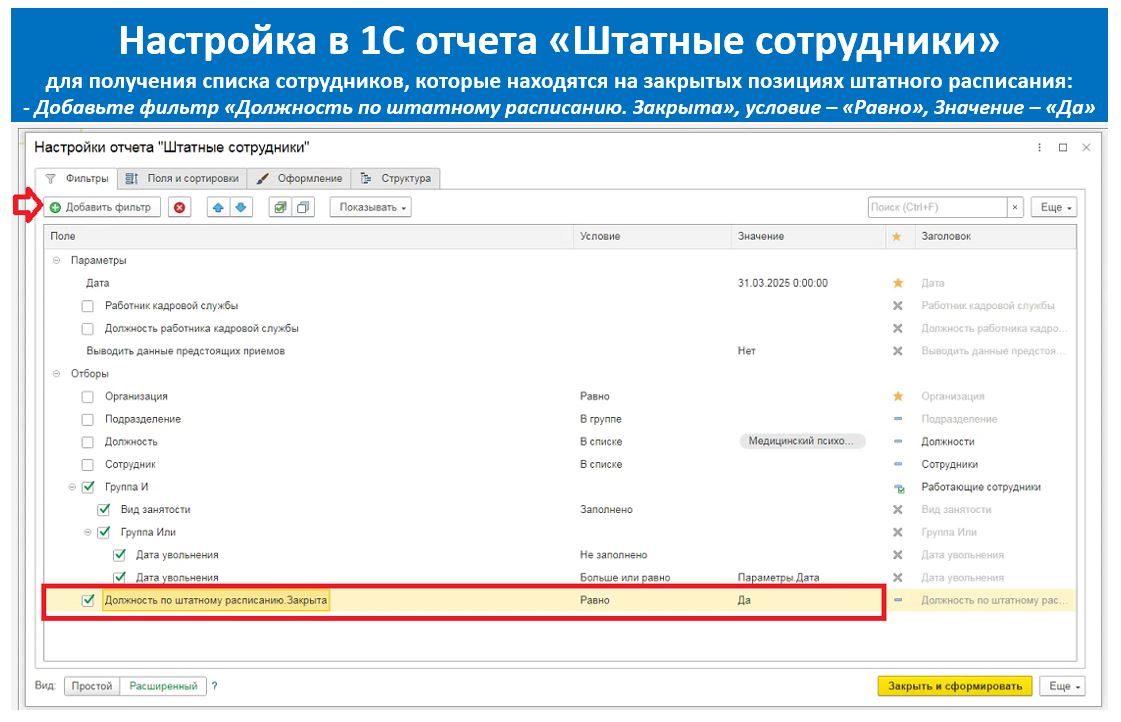Uncheck the Вид занятости checkbox
The width and height of the screenshot is (1121, 722).
click(104, 510)
